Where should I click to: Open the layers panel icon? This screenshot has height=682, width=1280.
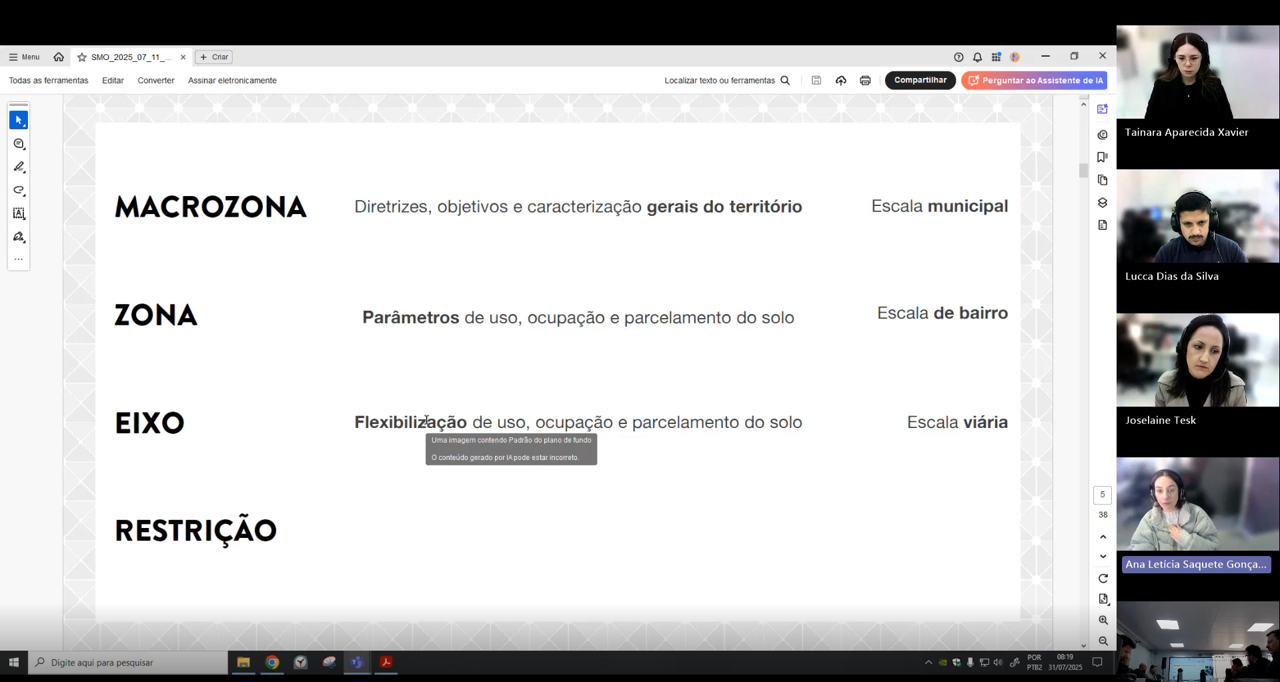tap(1102, 203)
